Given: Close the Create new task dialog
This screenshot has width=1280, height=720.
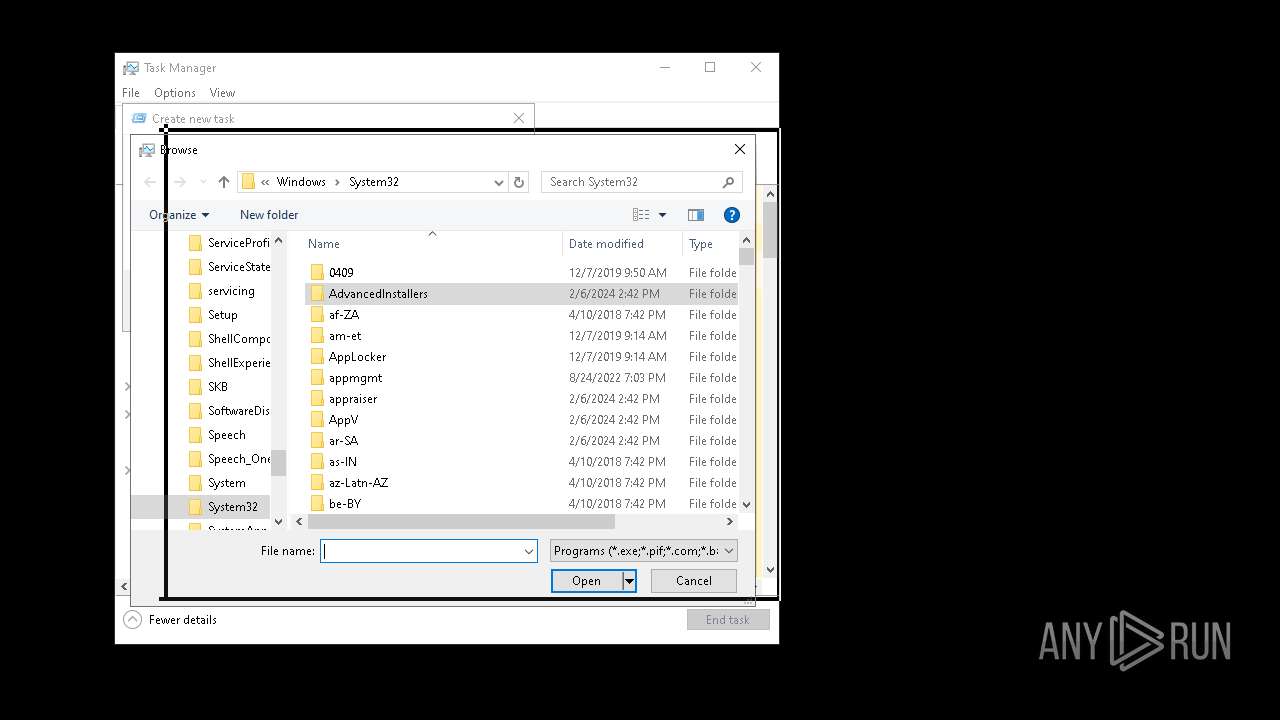Looking at the screenshot, I should click(518, 118).
